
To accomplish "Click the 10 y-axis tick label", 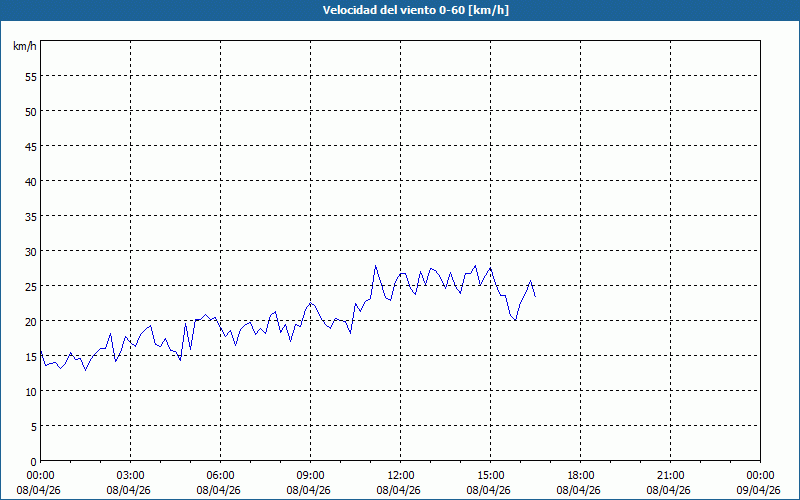I will 30,391.
